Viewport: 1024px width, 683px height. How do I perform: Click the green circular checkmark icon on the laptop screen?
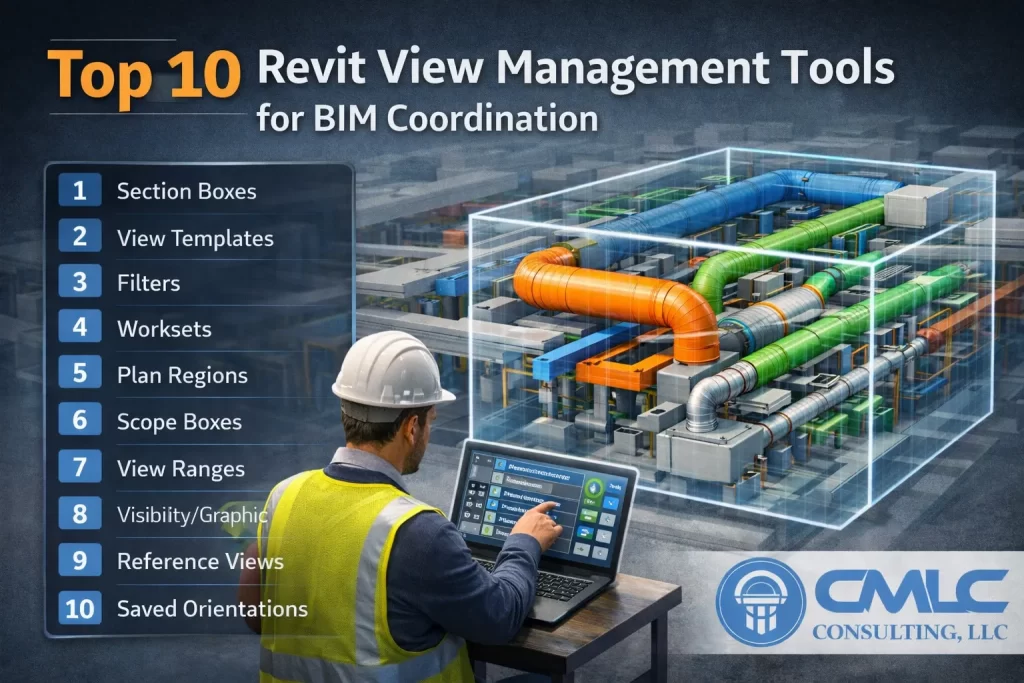click(x=593, y=489)
